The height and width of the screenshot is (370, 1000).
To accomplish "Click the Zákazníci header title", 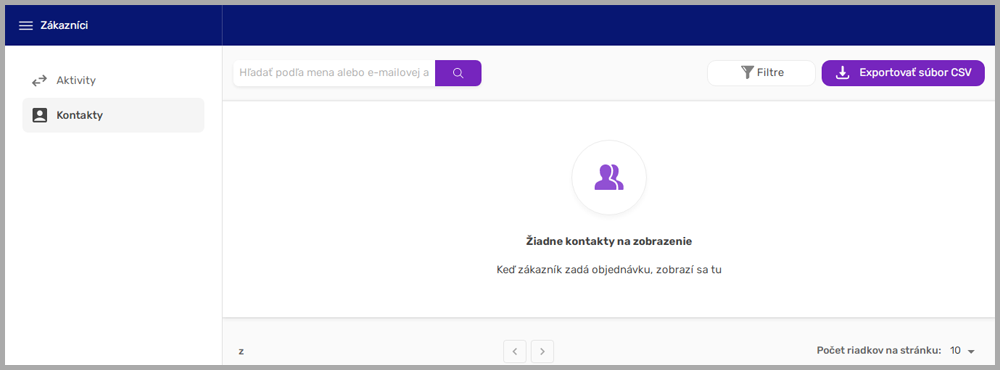I will pos(64,26).
